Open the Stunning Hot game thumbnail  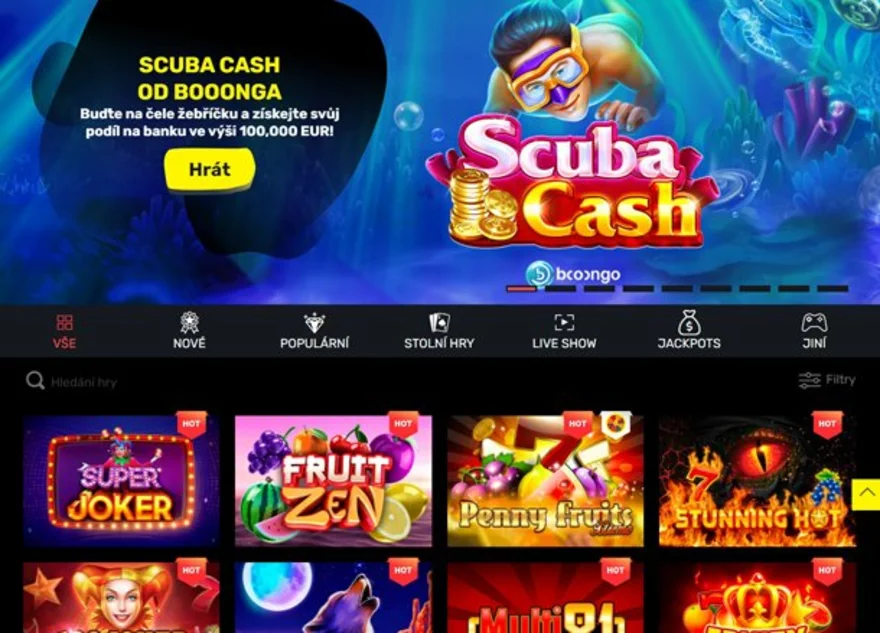tap(758, 481)
